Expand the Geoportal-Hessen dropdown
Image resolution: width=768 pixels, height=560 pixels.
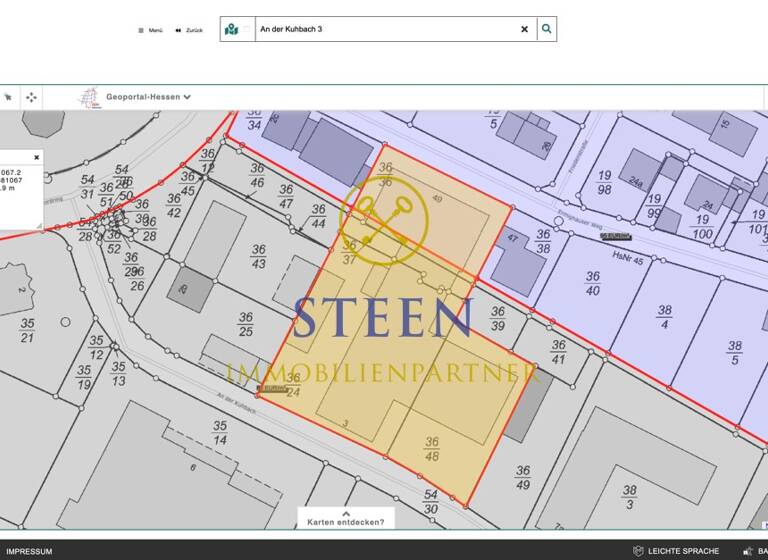(x=148, y=97)
